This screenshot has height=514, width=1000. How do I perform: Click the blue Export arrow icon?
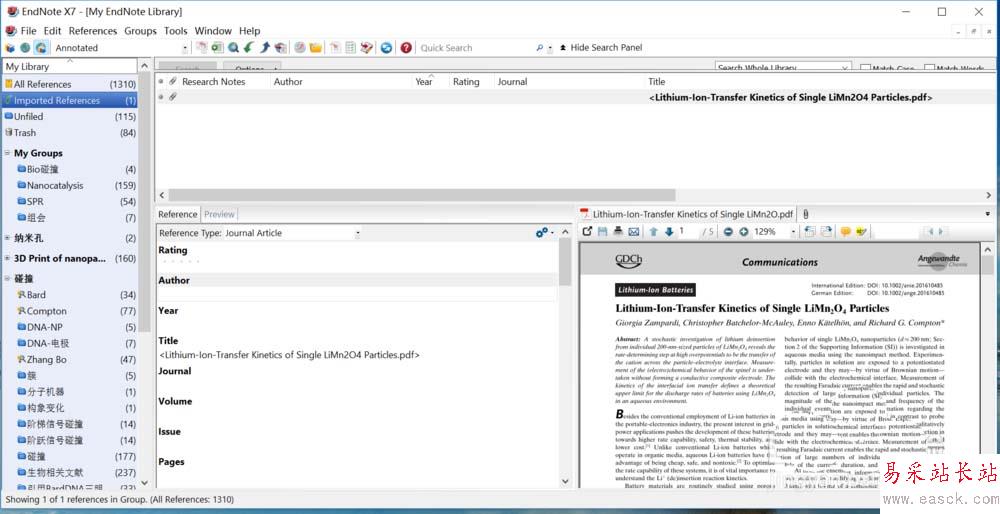[x=265, y=48]
